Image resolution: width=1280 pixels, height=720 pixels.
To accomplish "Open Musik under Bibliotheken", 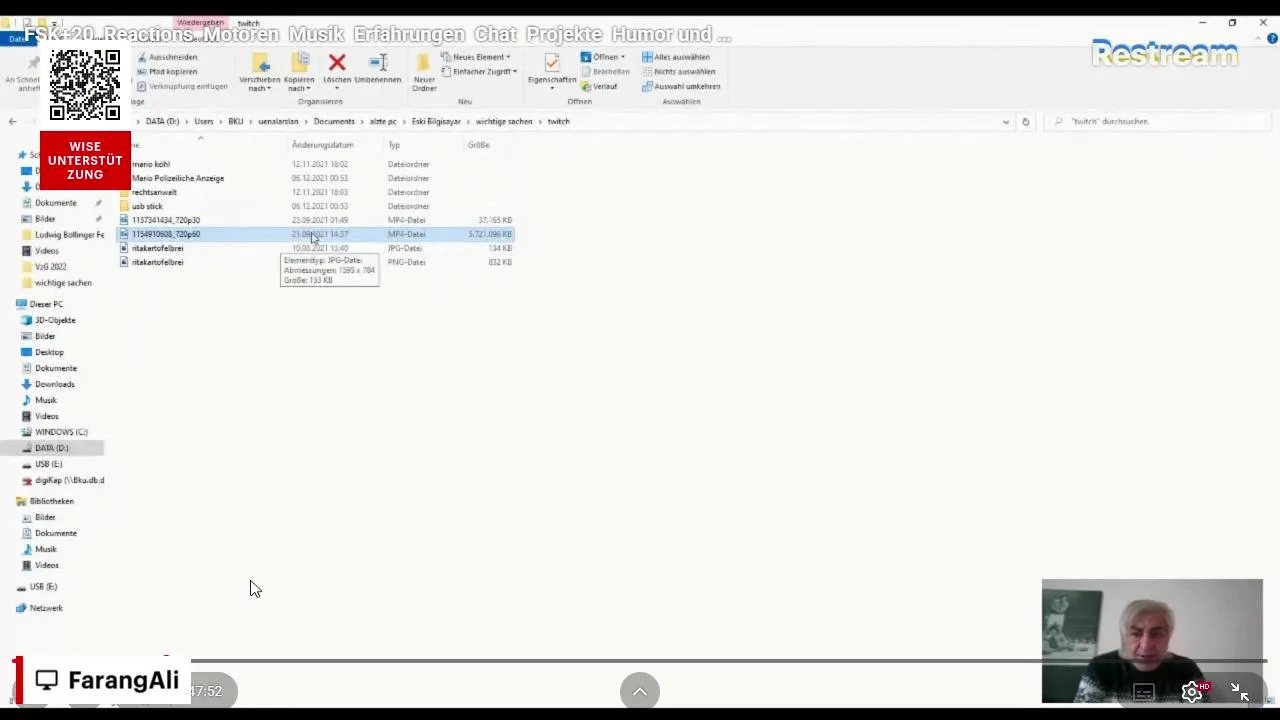I will pyautogui.click(x=39, y=549).
